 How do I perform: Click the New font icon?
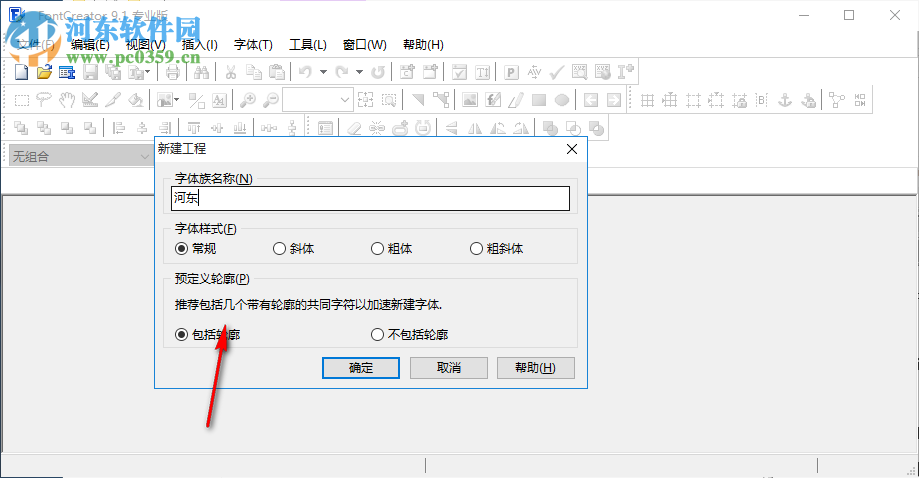21,72
